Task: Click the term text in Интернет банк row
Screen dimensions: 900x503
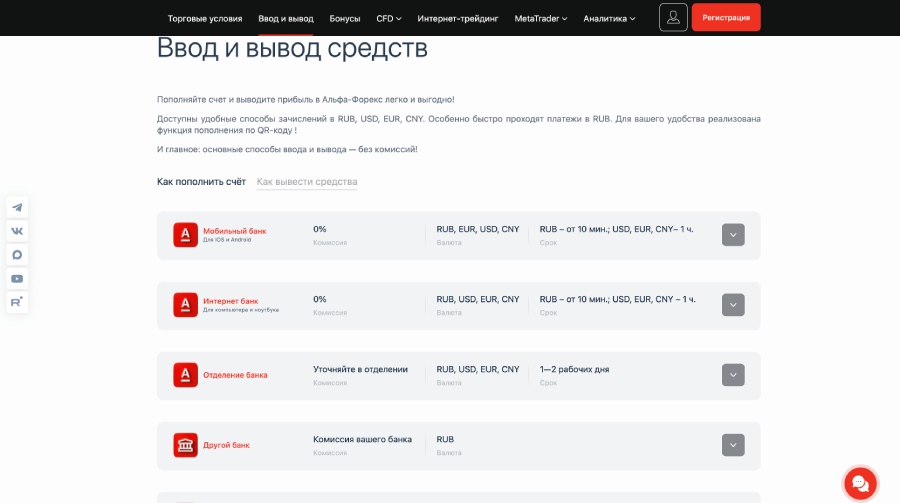Action: tap(618, 299)
